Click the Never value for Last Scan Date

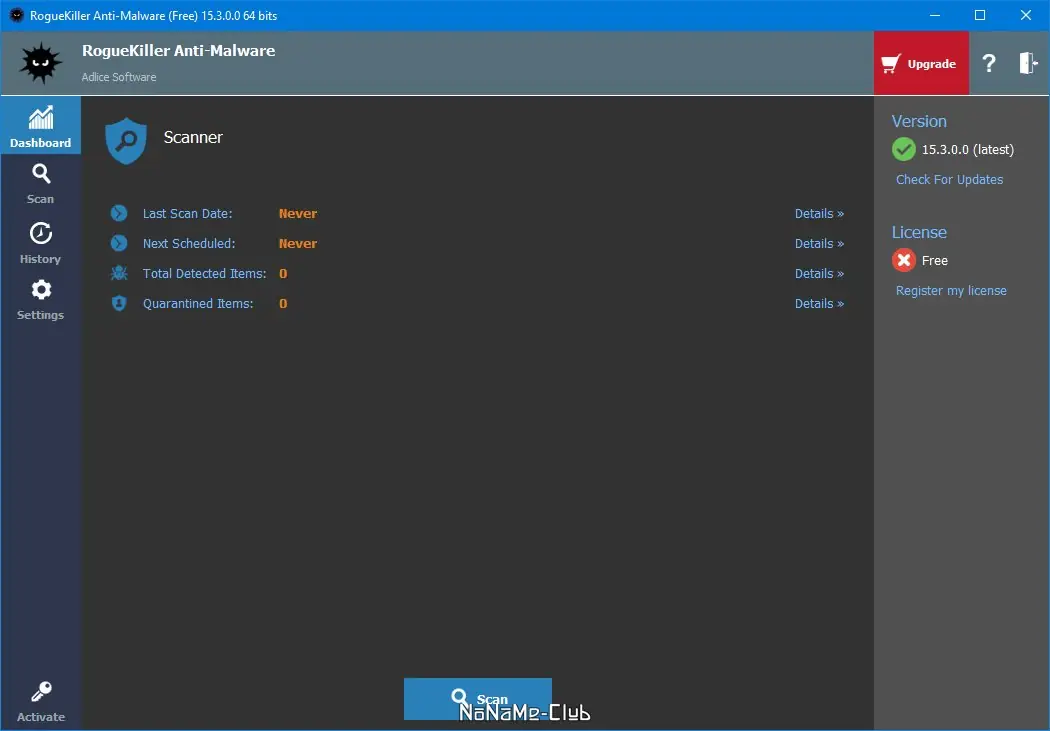click(x=298, y=214)
